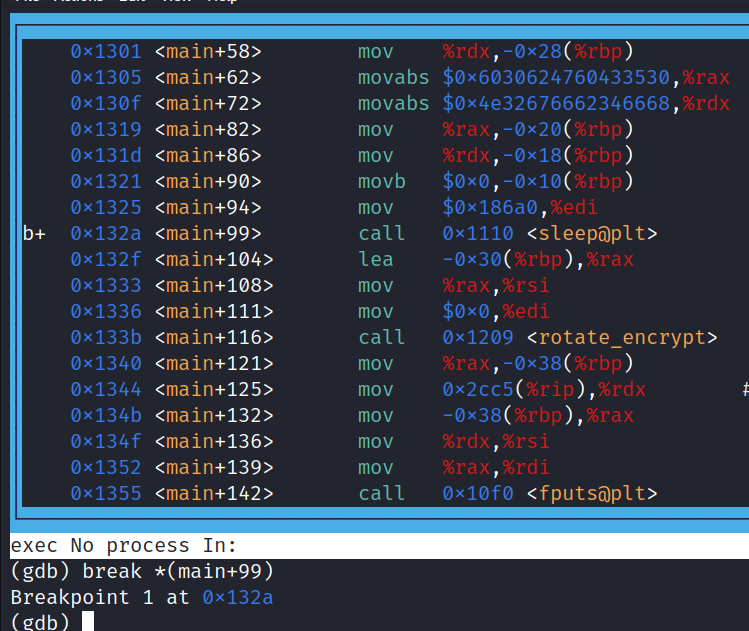Viewport: 749px width, 631px height.
Task: Click the 'Breakpoint 1 at' output line
Action: coord(100,598)
